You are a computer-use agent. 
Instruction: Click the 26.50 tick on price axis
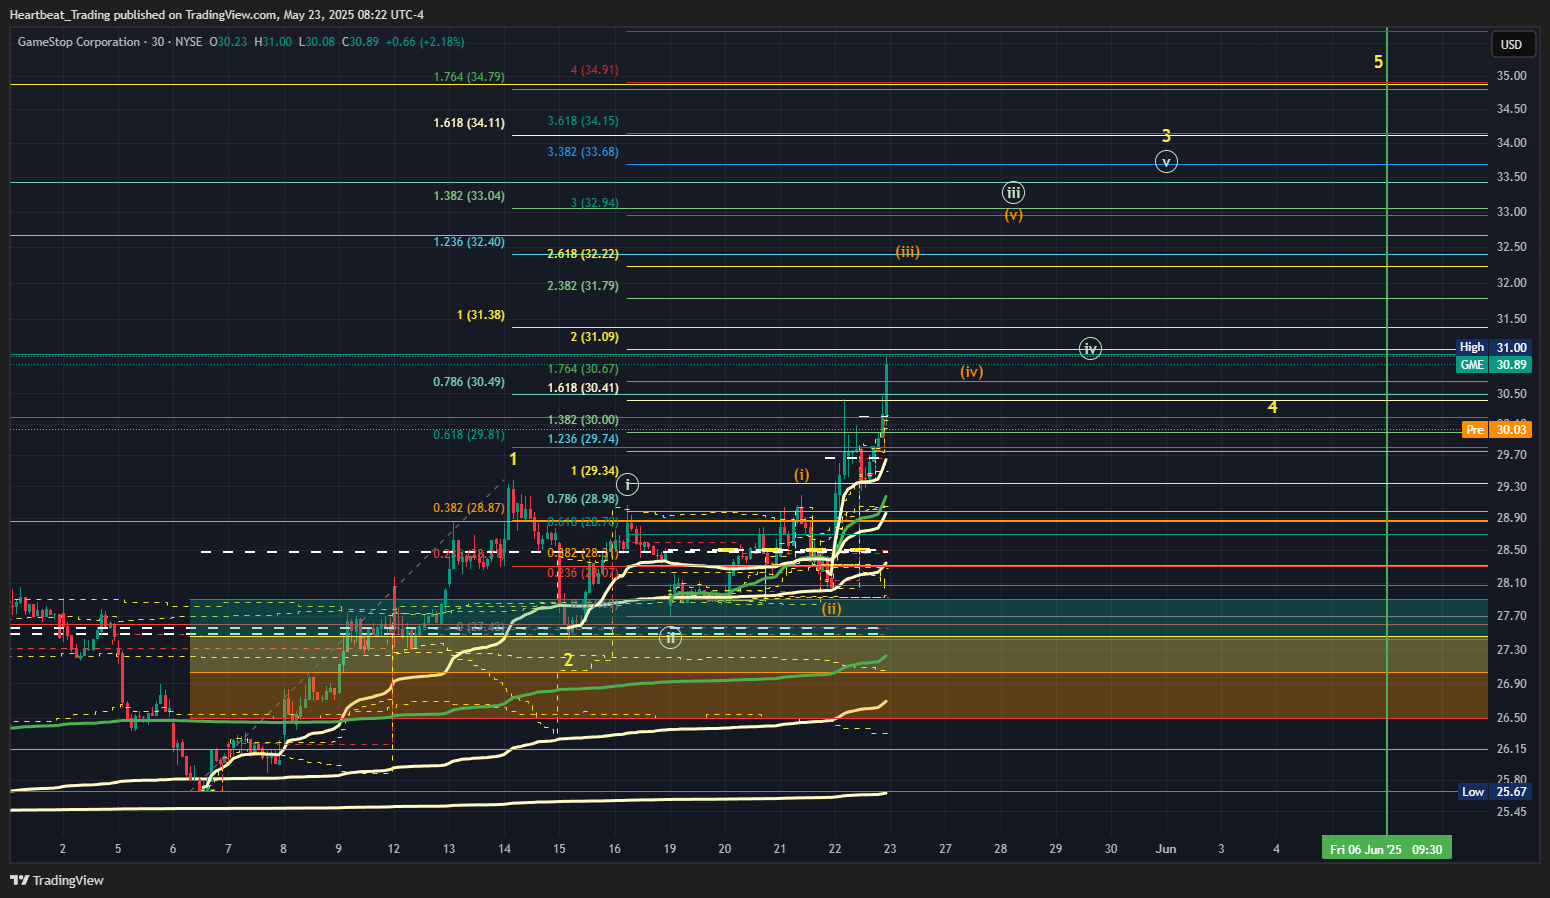click(1511, 718)
